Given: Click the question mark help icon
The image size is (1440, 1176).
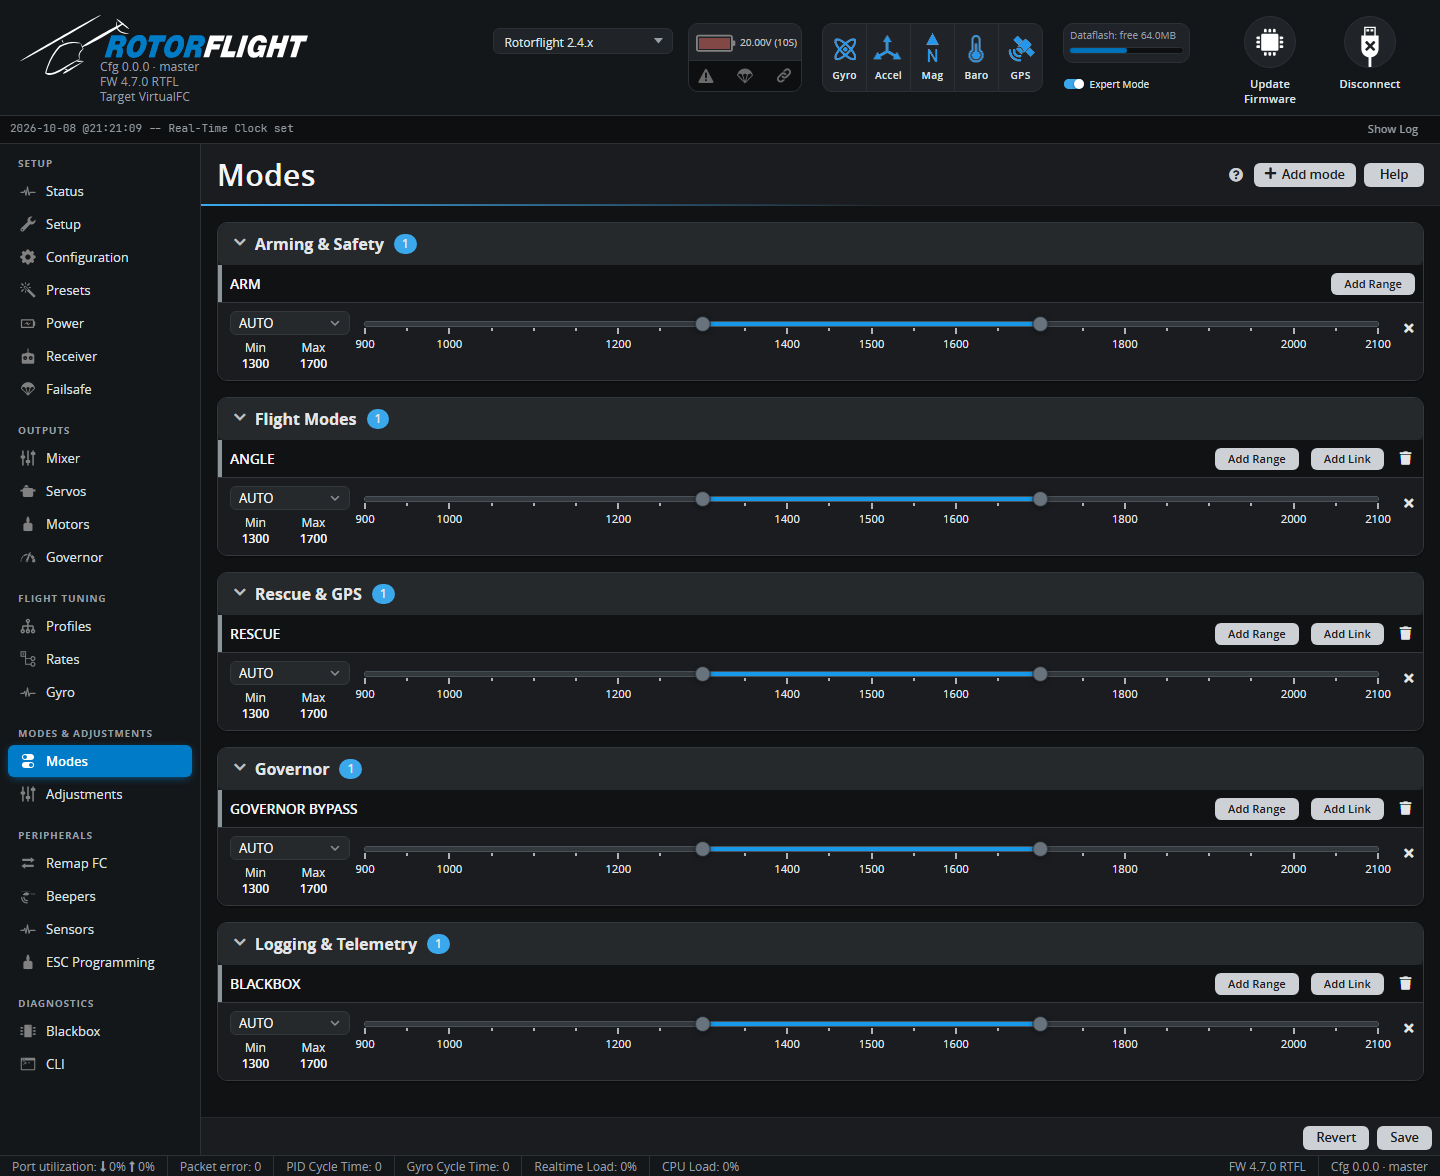Looking at the screenshot, I should point(1236,175).
